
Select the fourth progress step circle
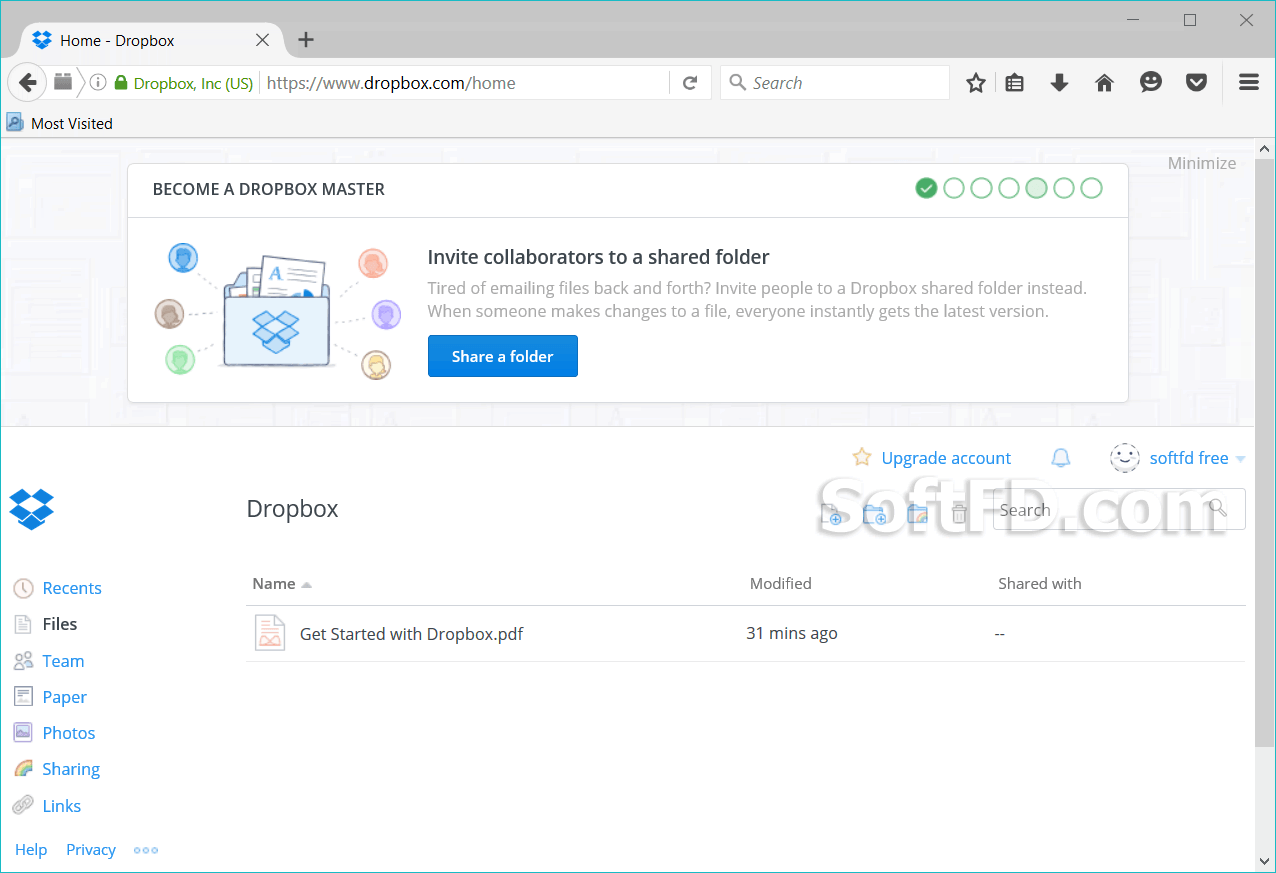click(x=1009, y=188)
